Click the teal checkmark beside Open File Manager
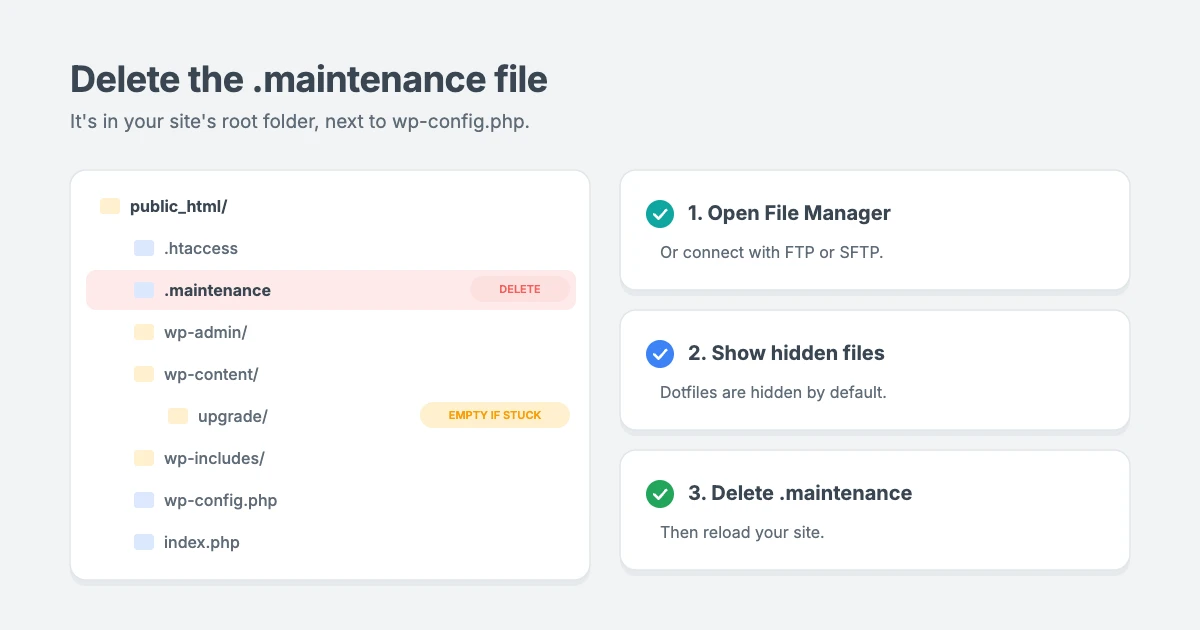 click(x=660, y=213)
